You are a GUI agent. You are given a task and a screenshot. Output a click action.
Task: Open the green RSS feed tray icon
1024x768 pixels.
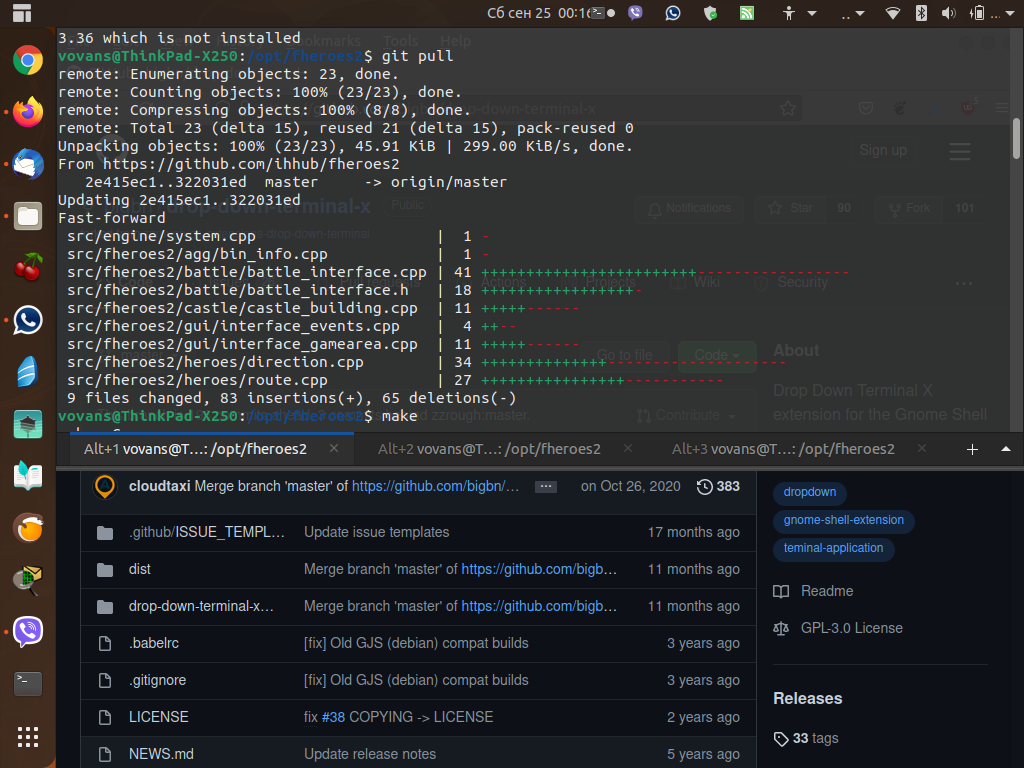point(746,13)
